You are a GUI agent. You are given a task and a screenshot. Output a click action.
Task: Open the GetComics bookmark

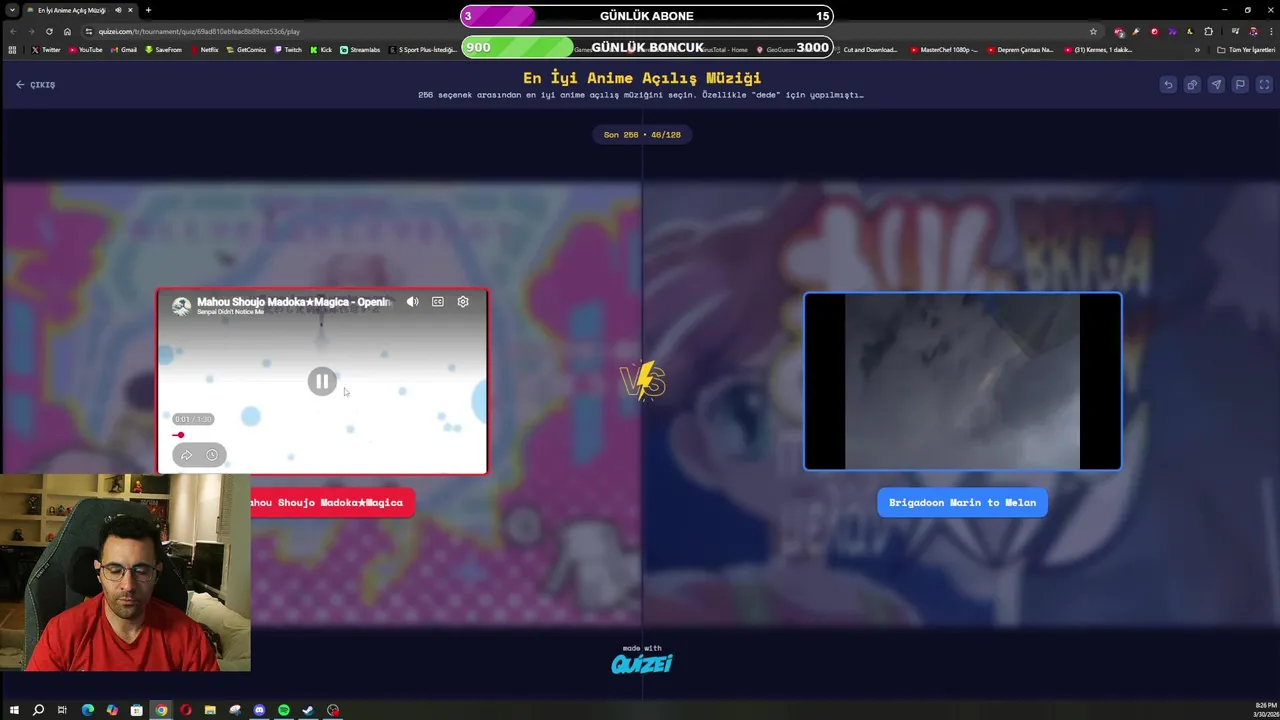click(x=246, y=49)
